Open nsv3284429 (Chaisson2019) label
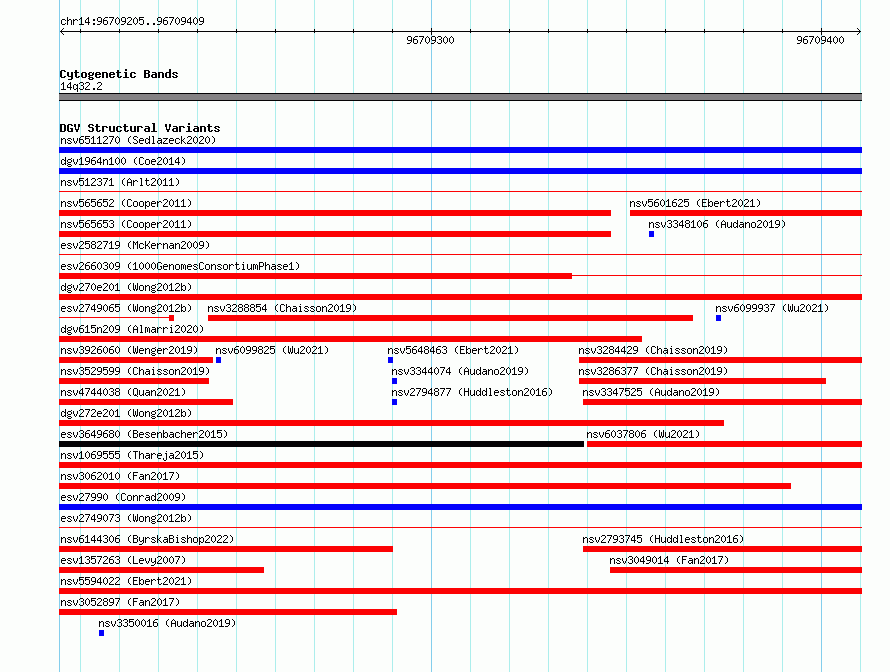The width and height of the screenshot is (890, 672). (653, 350)
